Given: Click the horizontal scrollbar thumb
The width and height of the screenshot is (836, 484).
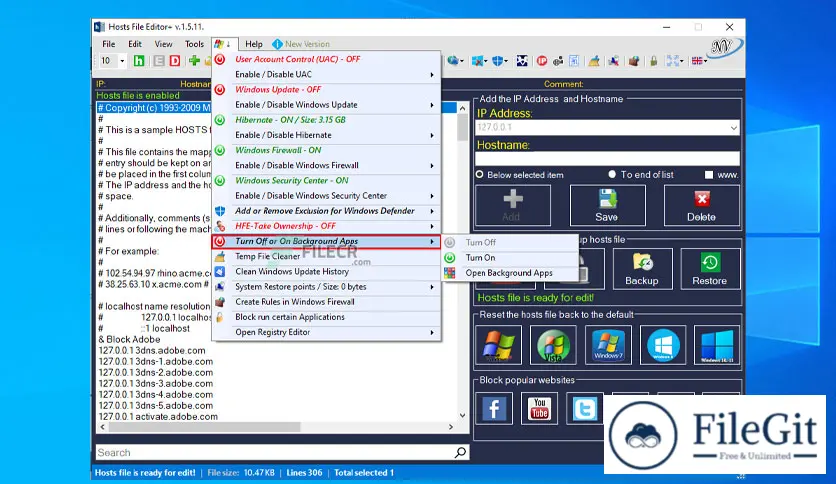Looking at the screenshot, I should [204, 427].
